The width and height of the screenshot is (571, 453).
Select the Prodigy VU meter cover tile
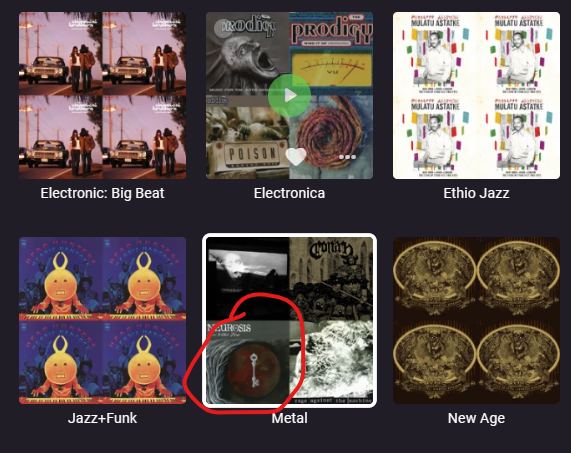(331, 54)
